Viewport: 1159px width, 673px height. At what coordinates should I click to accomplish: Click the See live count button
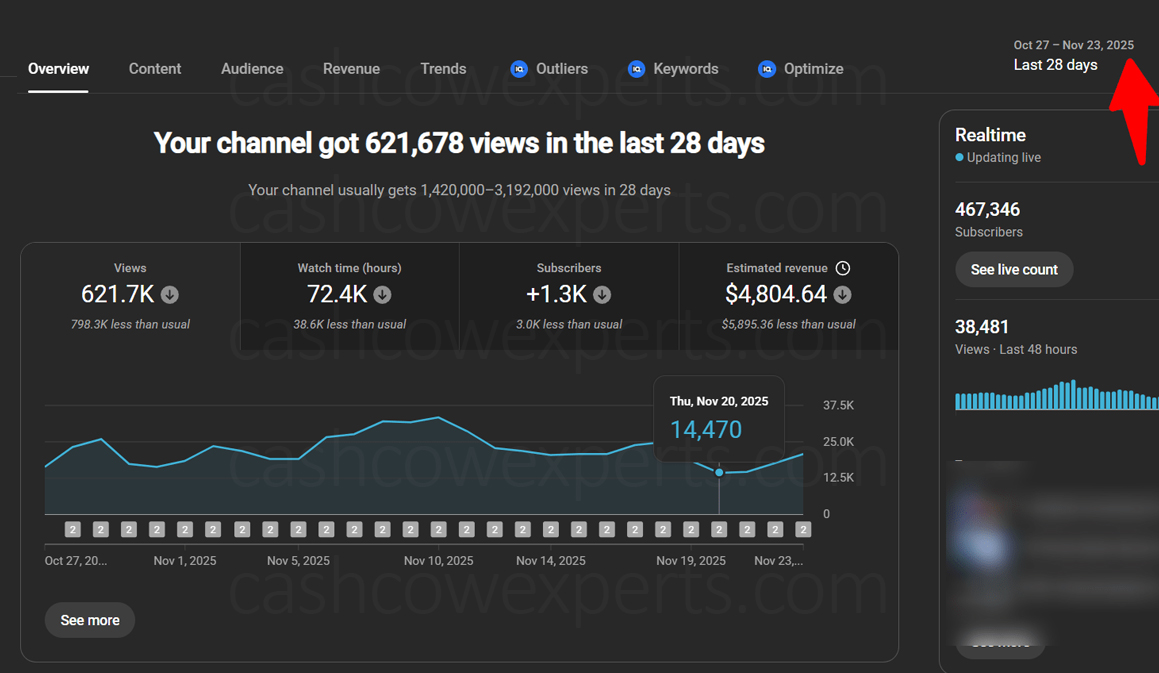[x=1014, y=269]
